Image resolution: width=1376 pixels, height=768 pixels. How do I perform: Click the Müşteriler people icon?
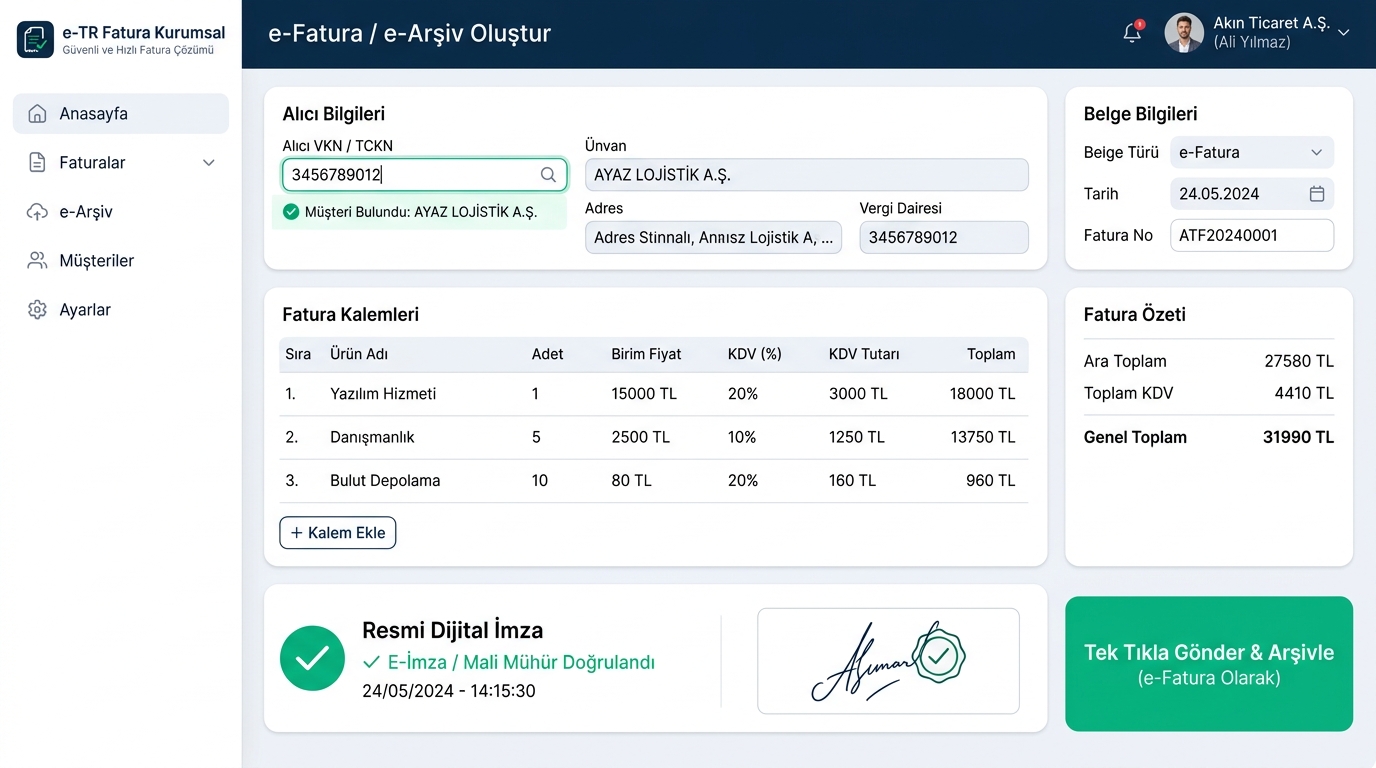[x=37, y=260]
